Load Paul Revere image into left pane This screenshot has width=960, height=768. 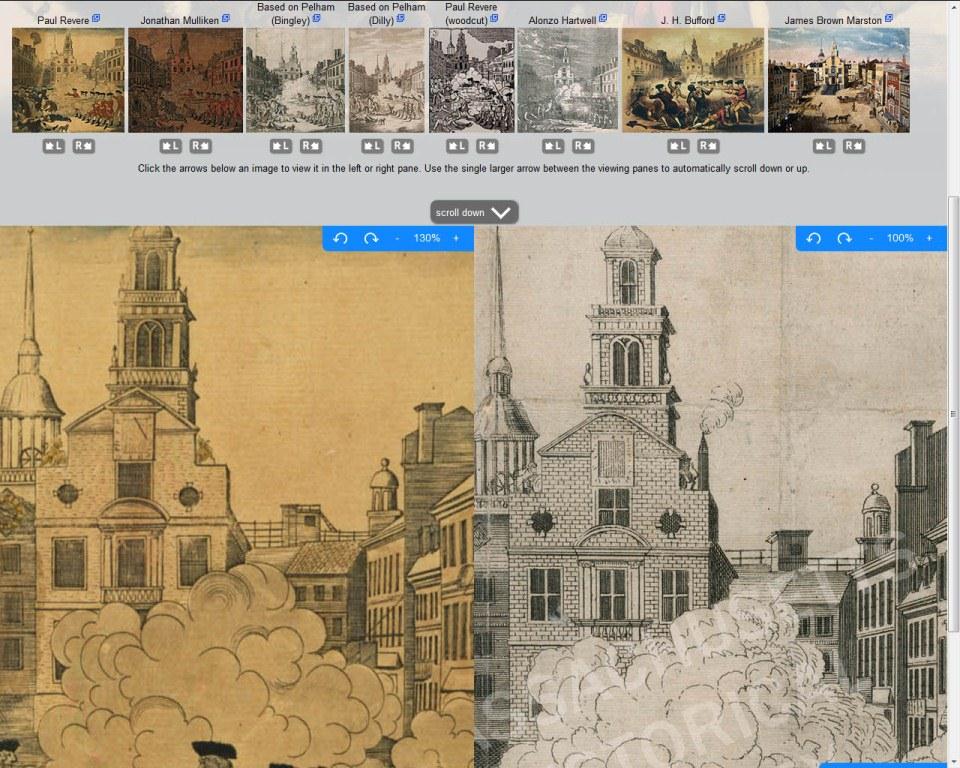(x=54, y=146)
